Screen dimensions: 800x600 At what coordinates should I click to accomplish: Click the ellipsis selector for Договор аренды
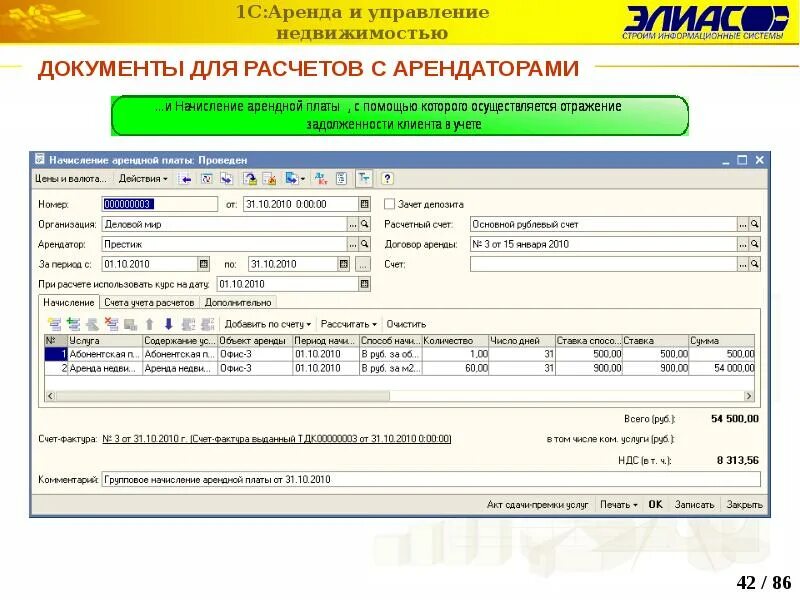click(x=743, y=244)
